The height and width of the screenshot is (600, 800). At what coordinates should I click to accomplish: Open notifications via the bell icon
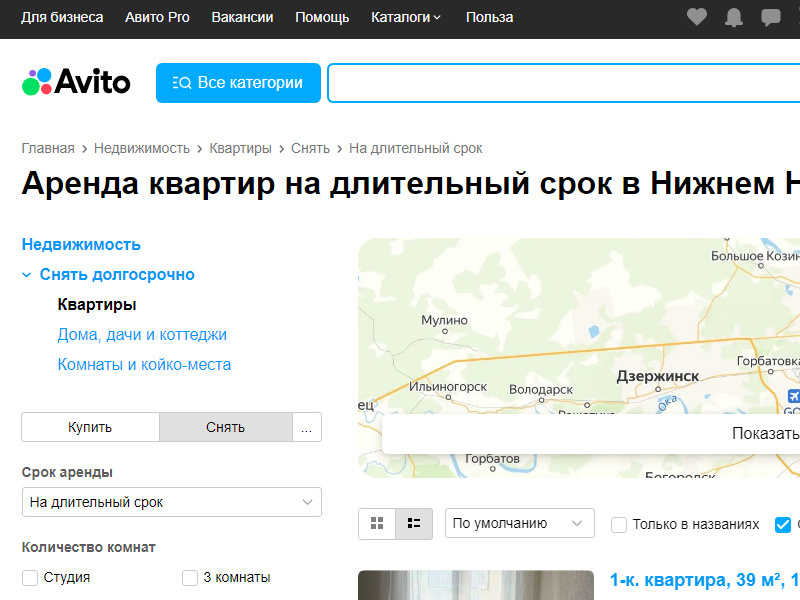[733, 17]
